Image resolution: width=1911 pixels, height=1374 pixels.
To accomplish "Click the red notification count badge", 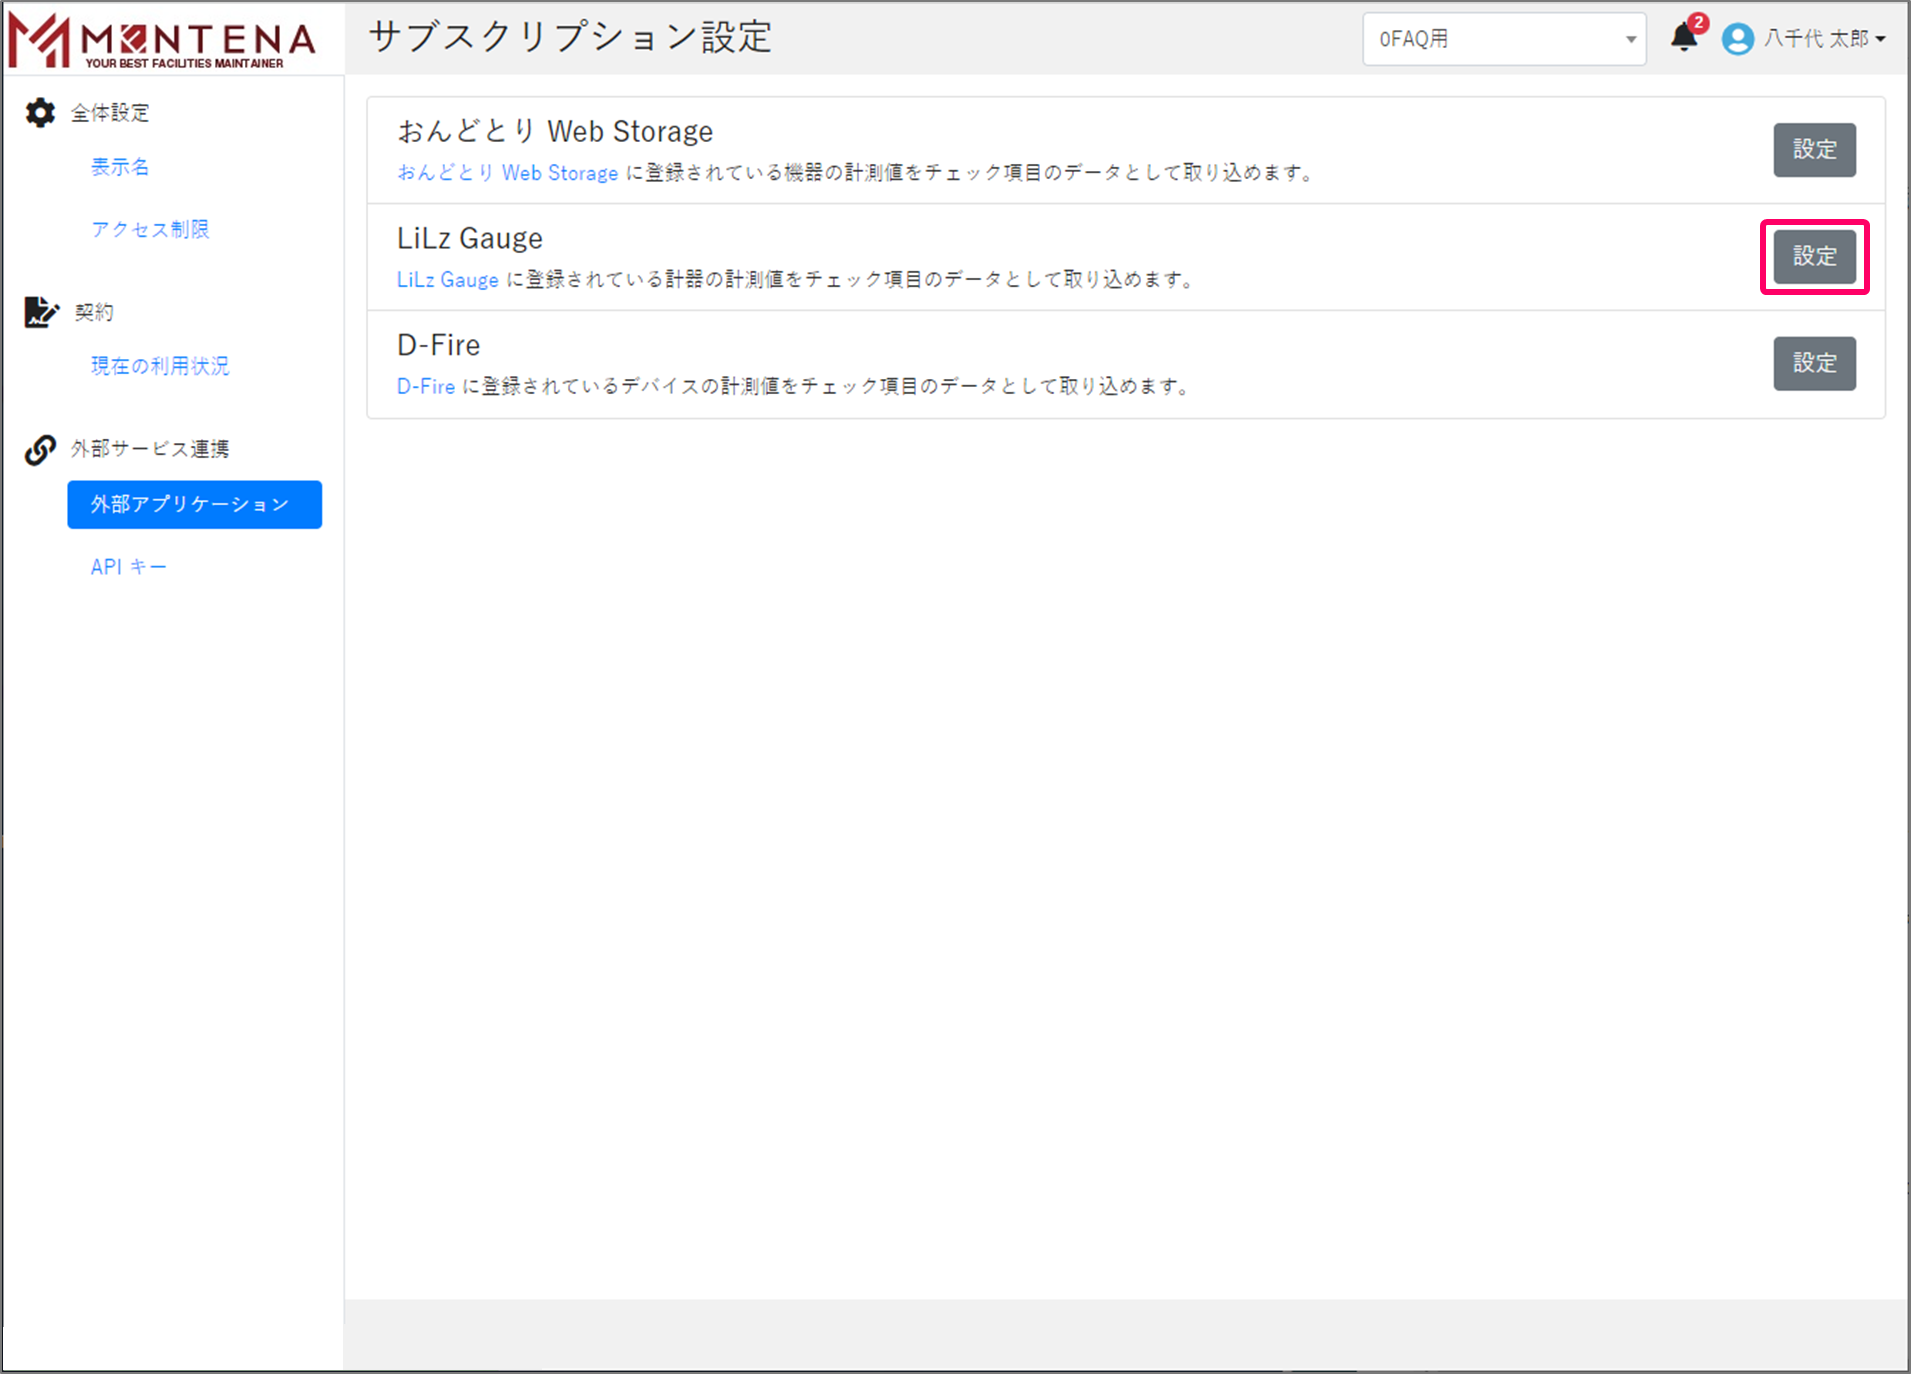I will coord(1698,23).
